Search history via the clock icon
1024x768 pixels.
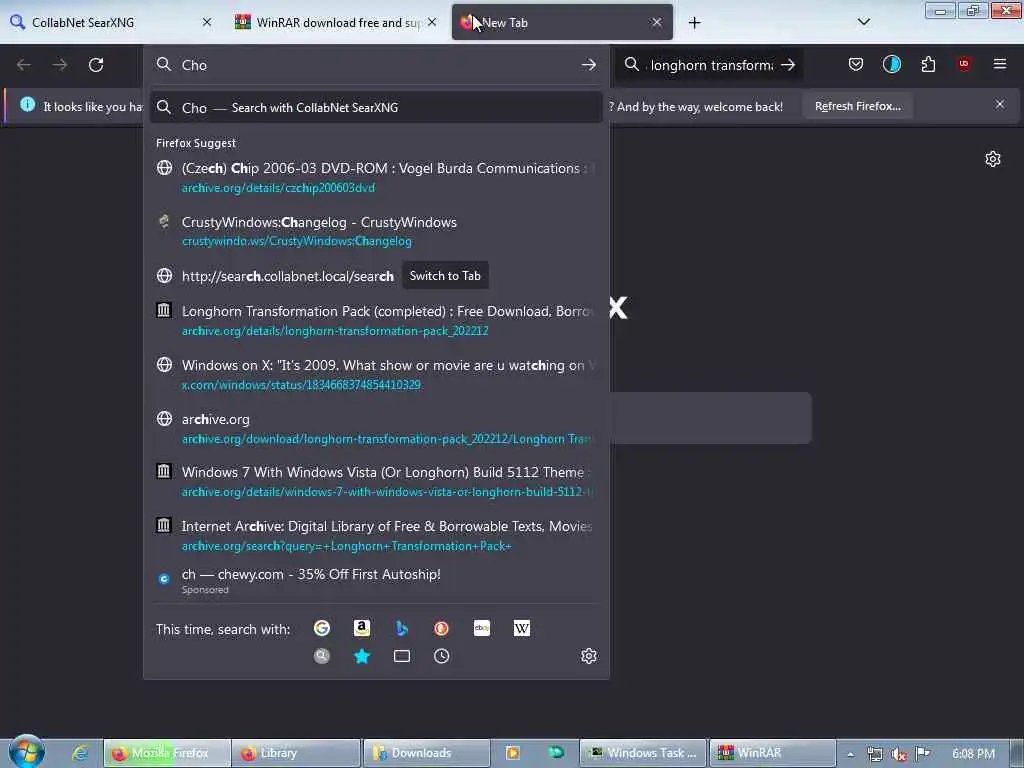click(x=441, y=656)
